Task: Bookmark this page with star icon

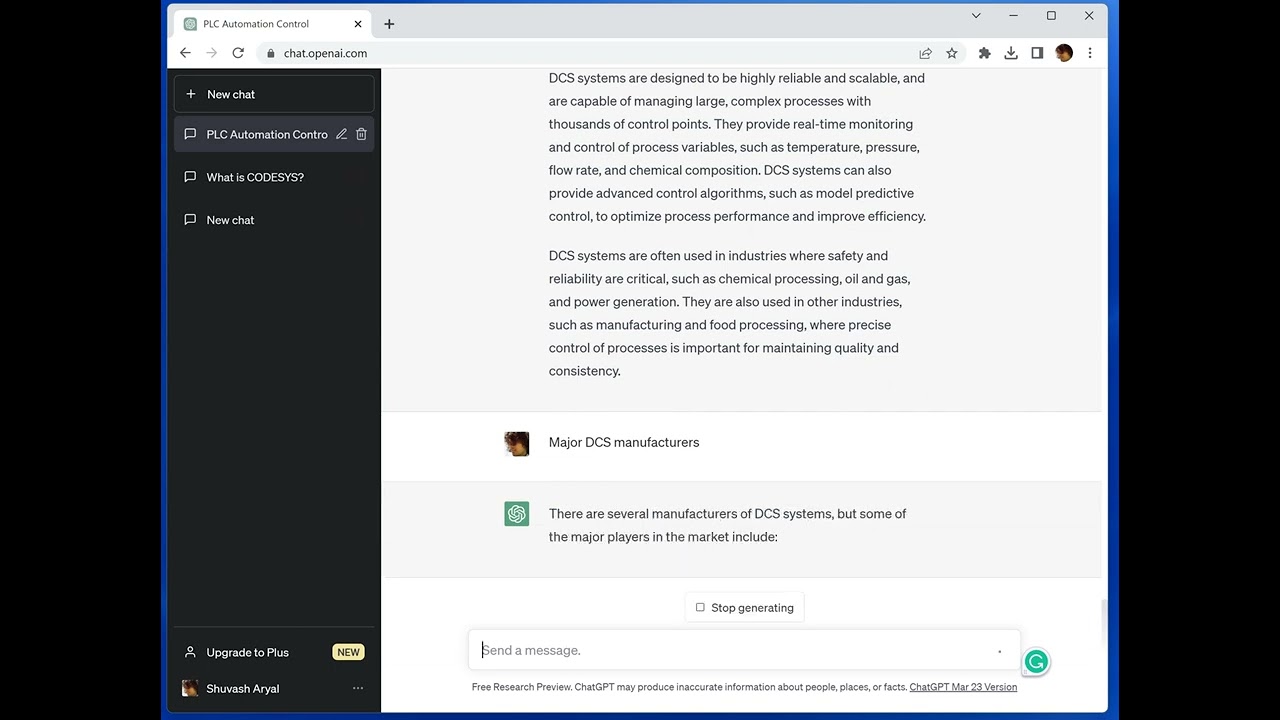Action: coord(952,53)
